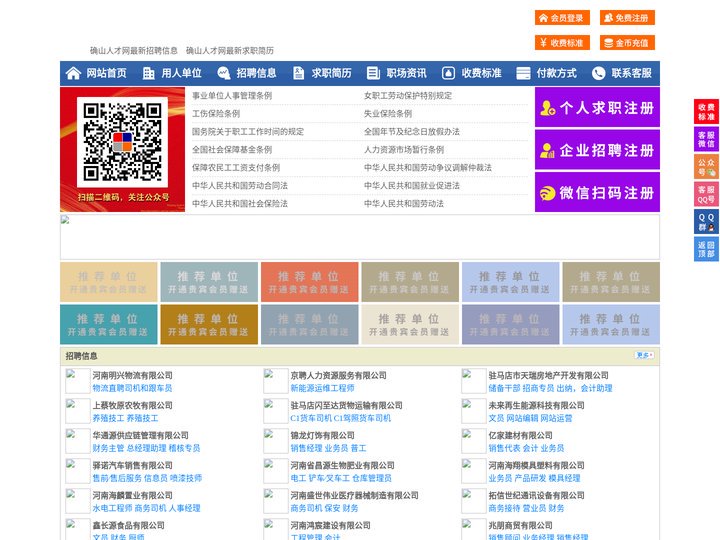
Task: Open the 金币充值 button
Action: click(x=627, y=43)
